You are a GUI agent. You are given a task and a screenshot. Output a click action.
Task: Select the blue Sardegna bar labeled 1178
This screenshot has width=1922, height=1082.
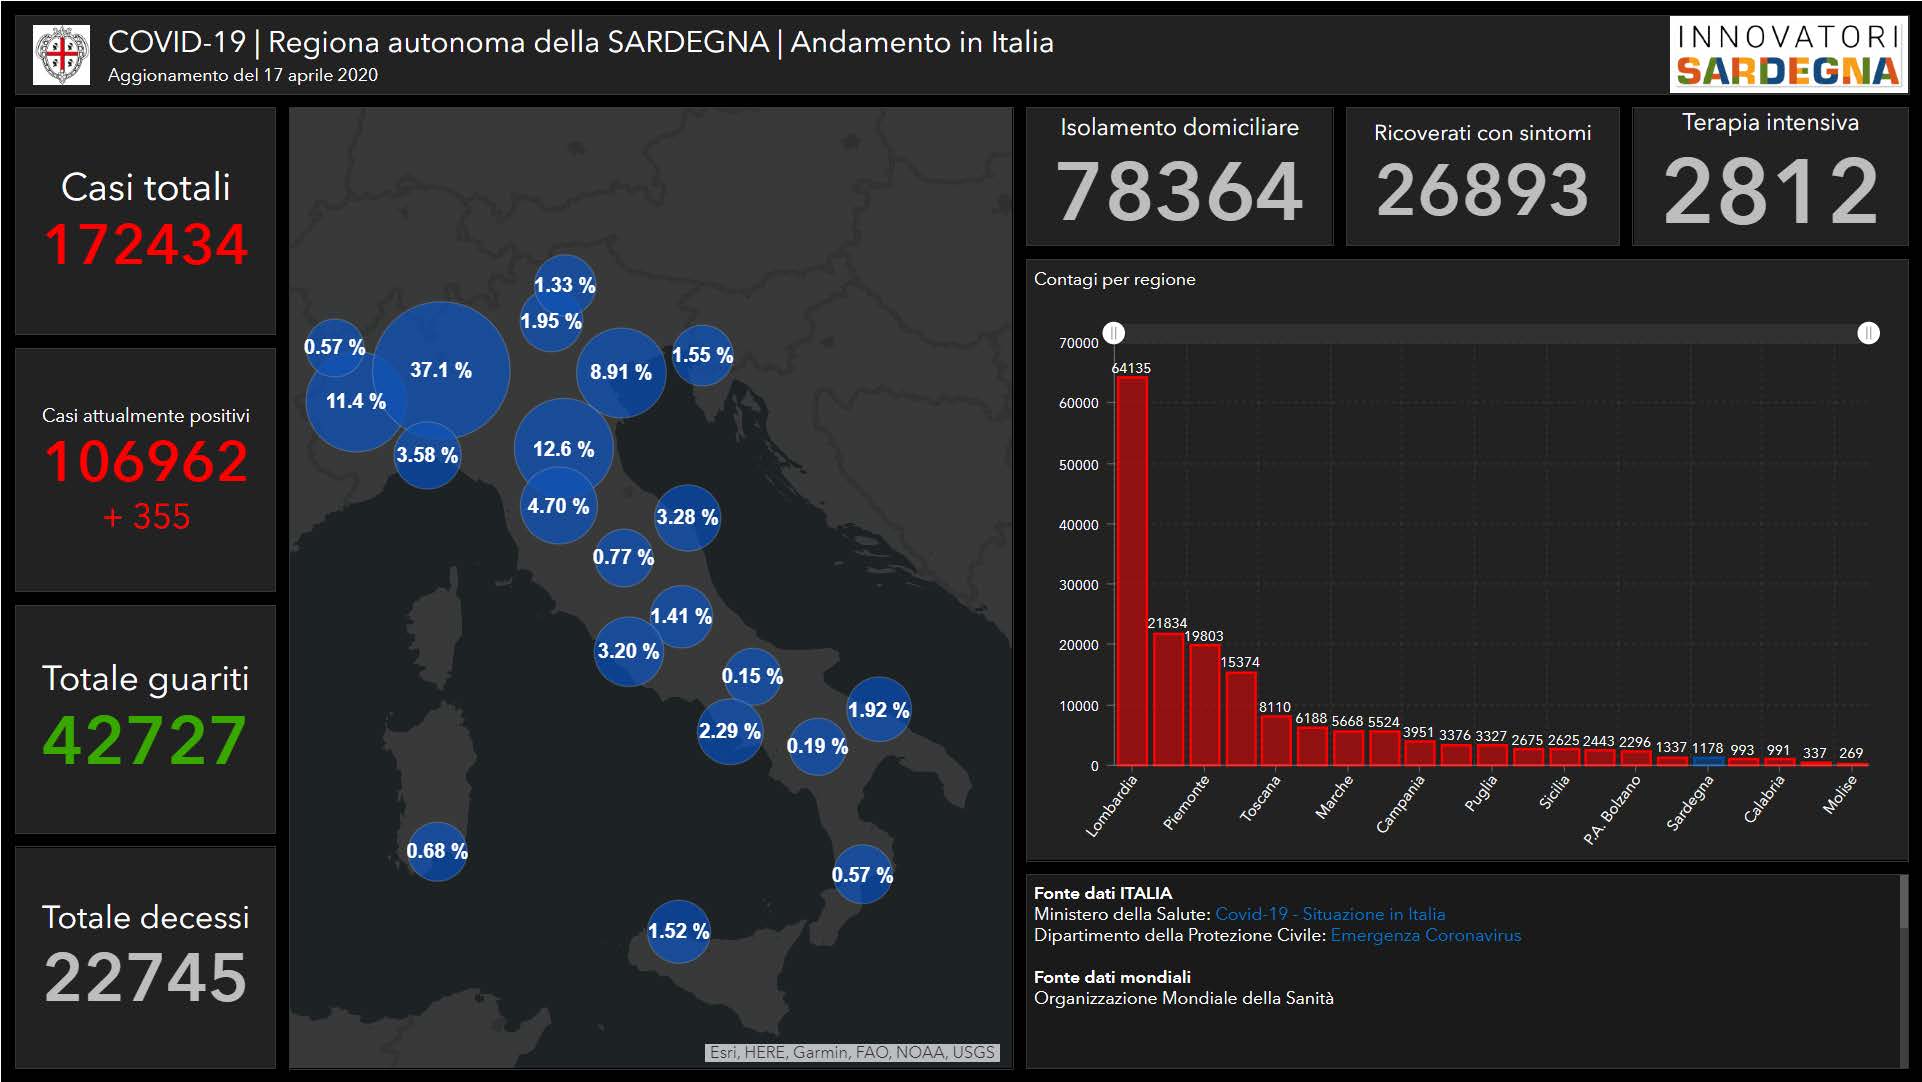coord(1707,761)
